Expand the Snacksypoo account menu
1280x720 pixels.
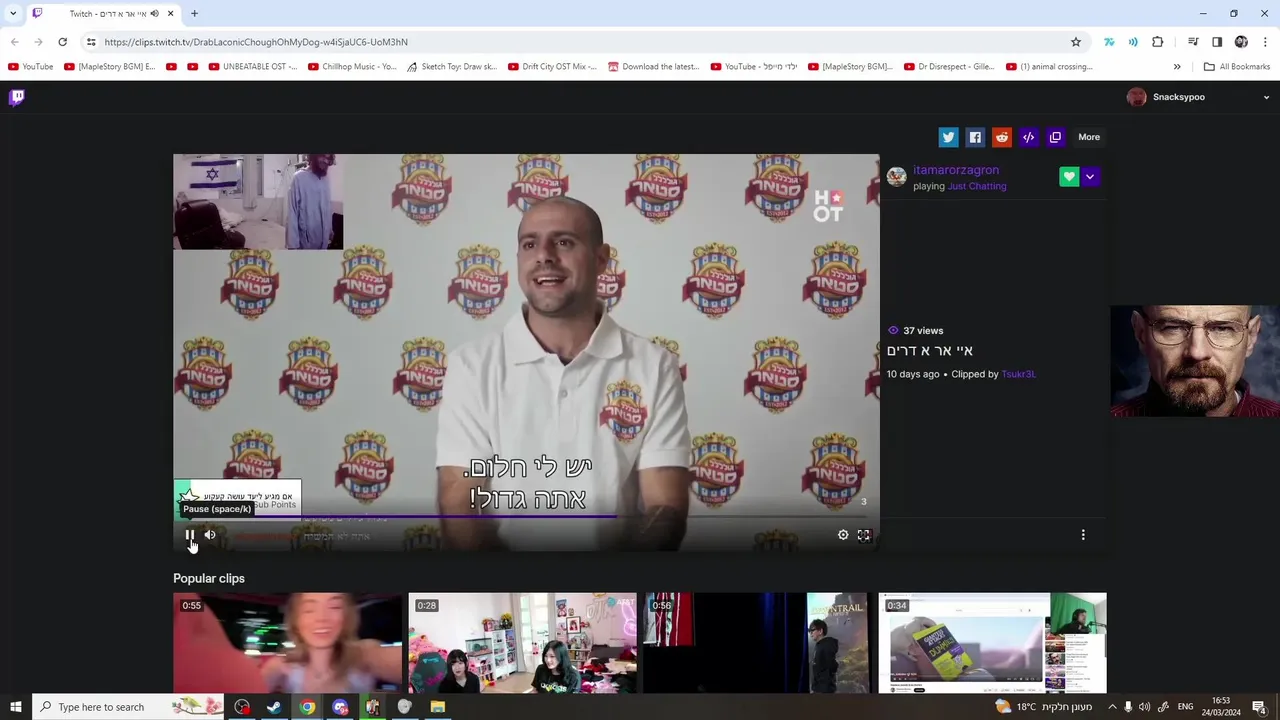(x=1198, y=97)
